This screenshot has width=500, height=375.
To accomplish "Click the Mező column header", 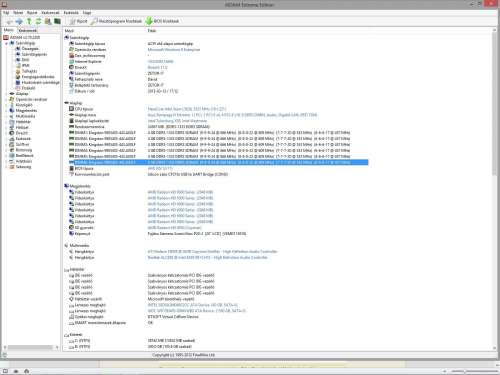I will [x=69, y=31].
